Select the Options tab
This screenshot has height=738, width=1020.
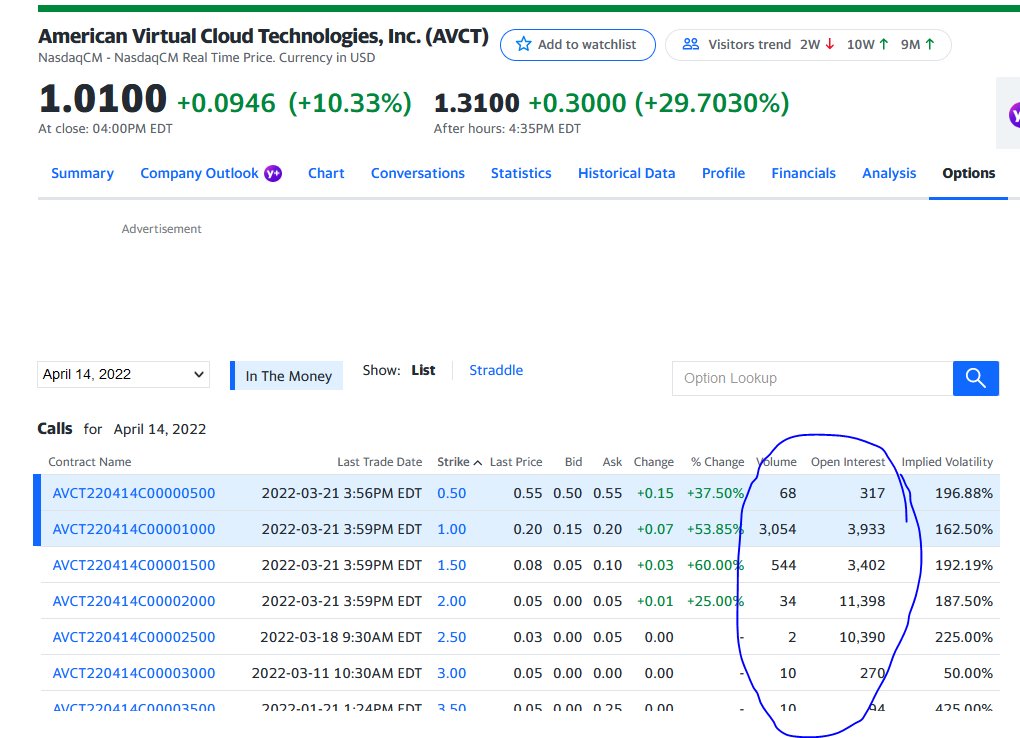coord(969,173)
